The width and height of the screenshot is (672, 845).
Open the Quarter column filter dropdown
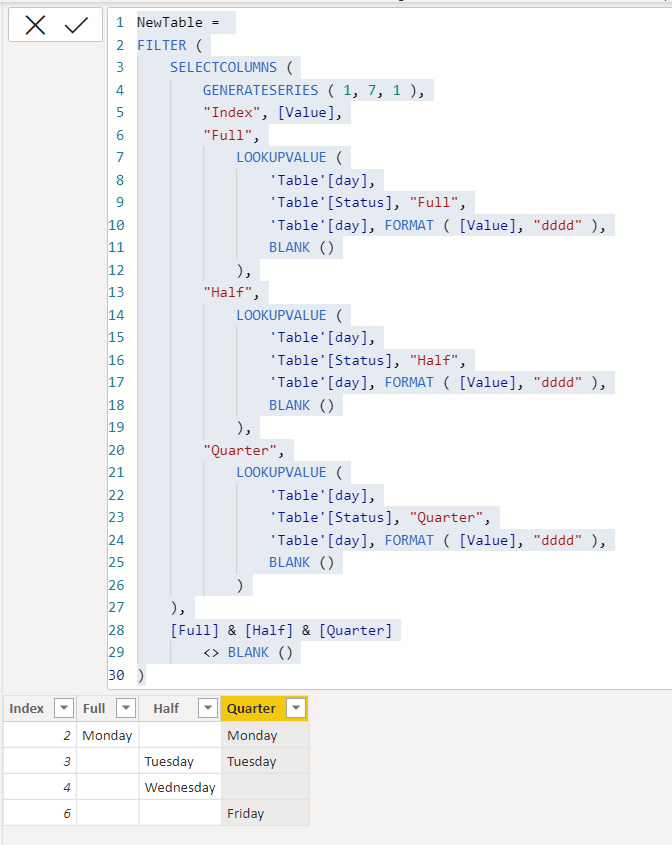(x=296, y=708)
